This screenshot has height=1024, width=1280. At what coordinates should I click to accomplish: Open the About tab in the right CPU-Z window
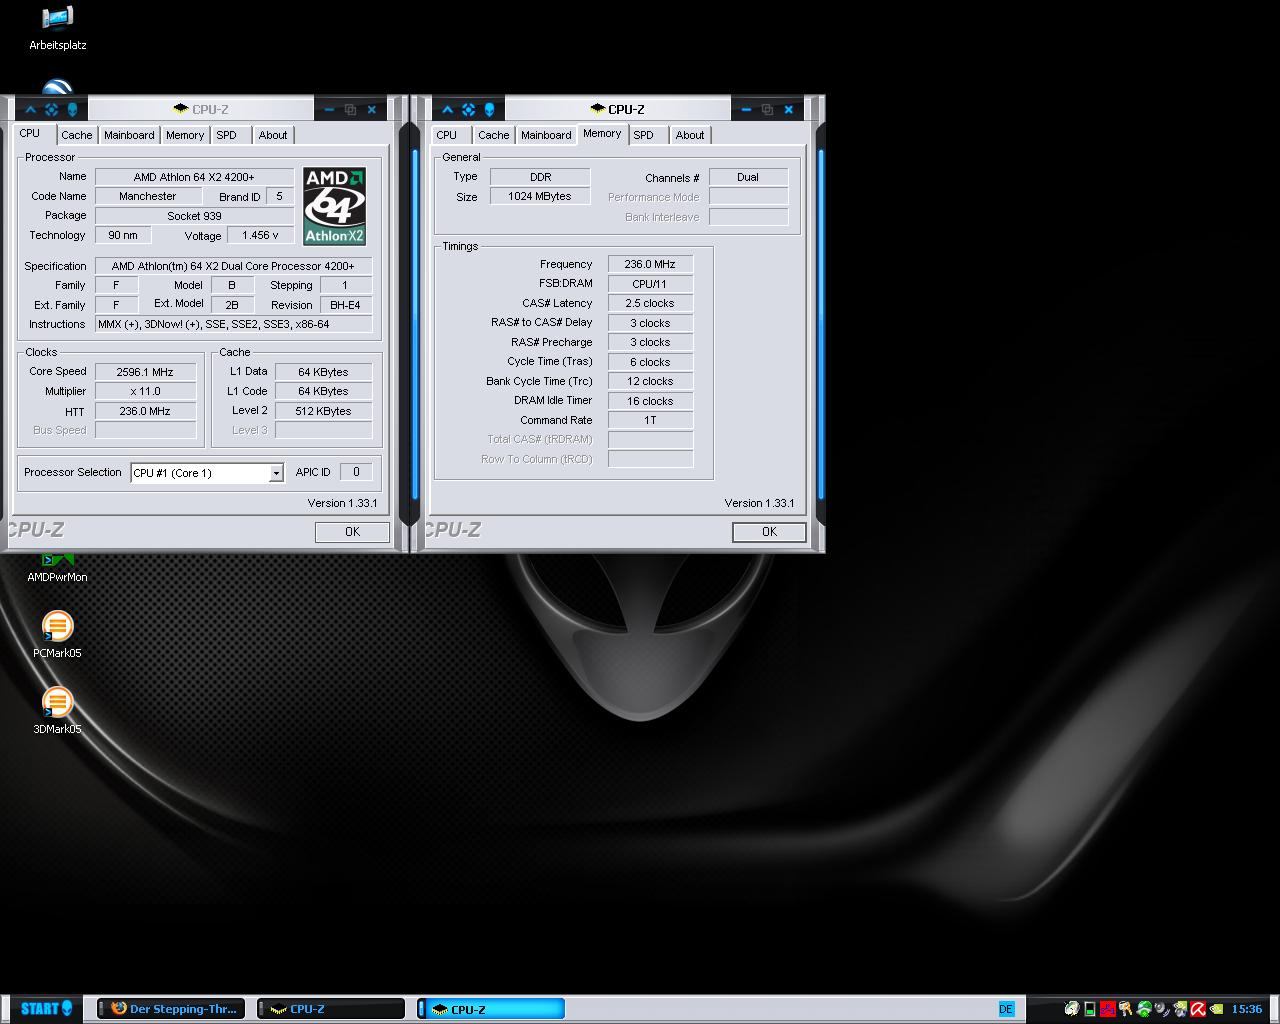[690, 135]
